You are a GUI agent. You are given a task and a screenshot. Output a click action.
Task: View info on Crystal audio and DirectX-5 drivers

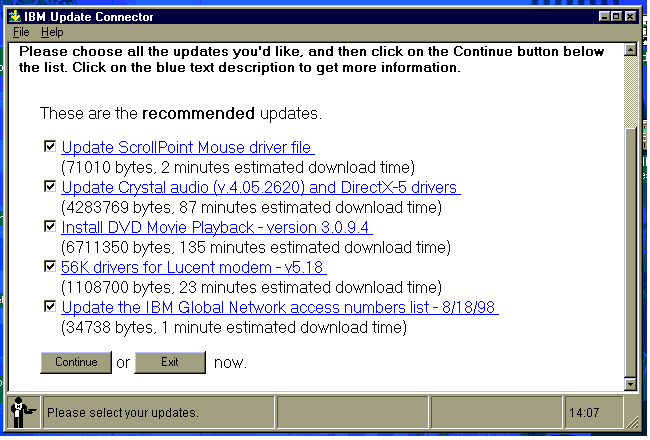point(260,188)
